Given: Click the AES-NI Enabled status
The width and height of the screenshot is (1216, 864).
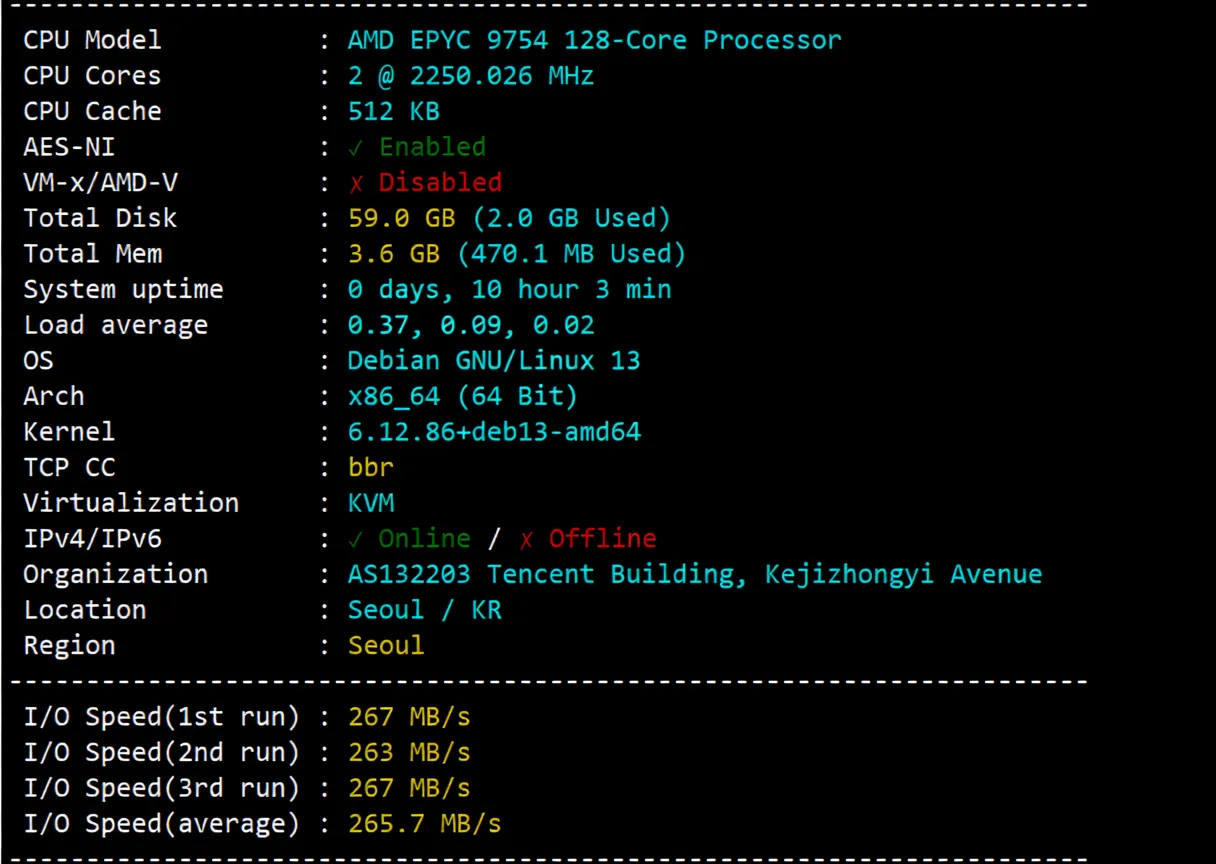Looking at the screenshot, I should pos(417,147).
